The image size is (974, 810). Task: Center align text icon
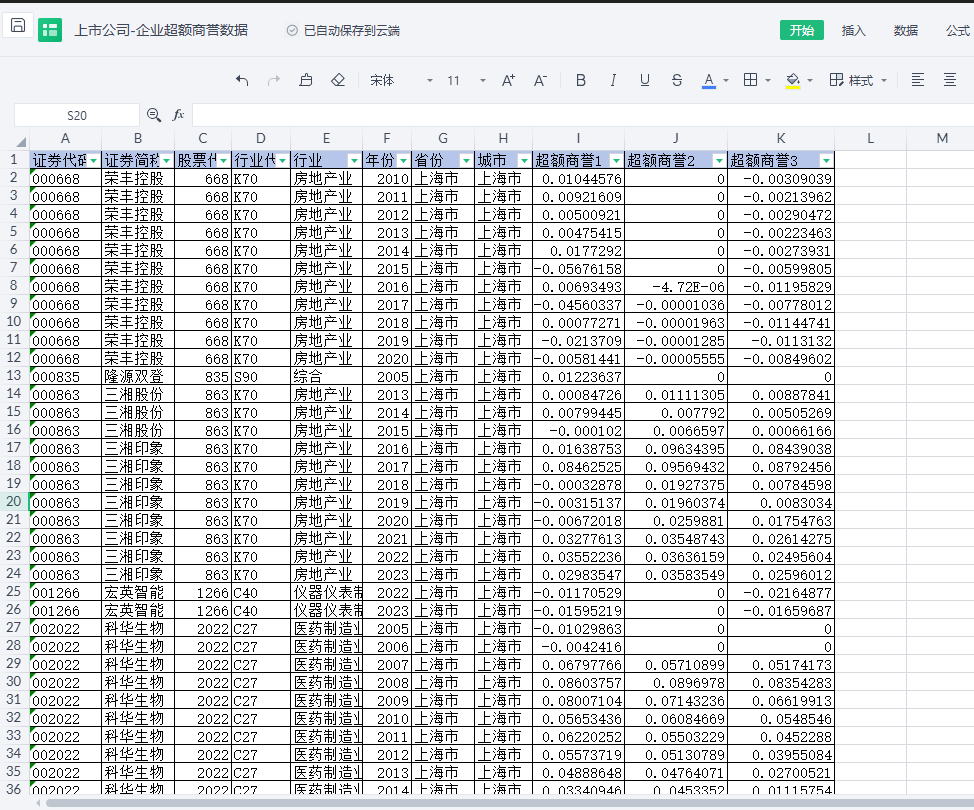tap(950, 80)
